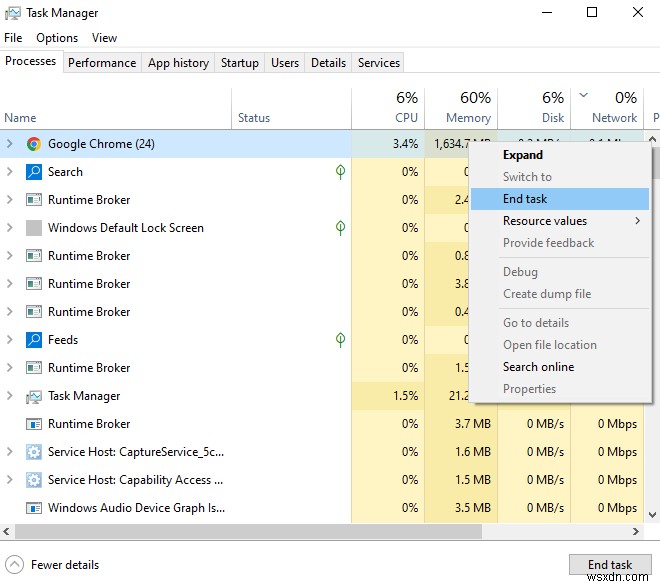The image size is (660, 587).
Task: Click the green leaf status icon for Feeds
Action: (x=341, y=340)
